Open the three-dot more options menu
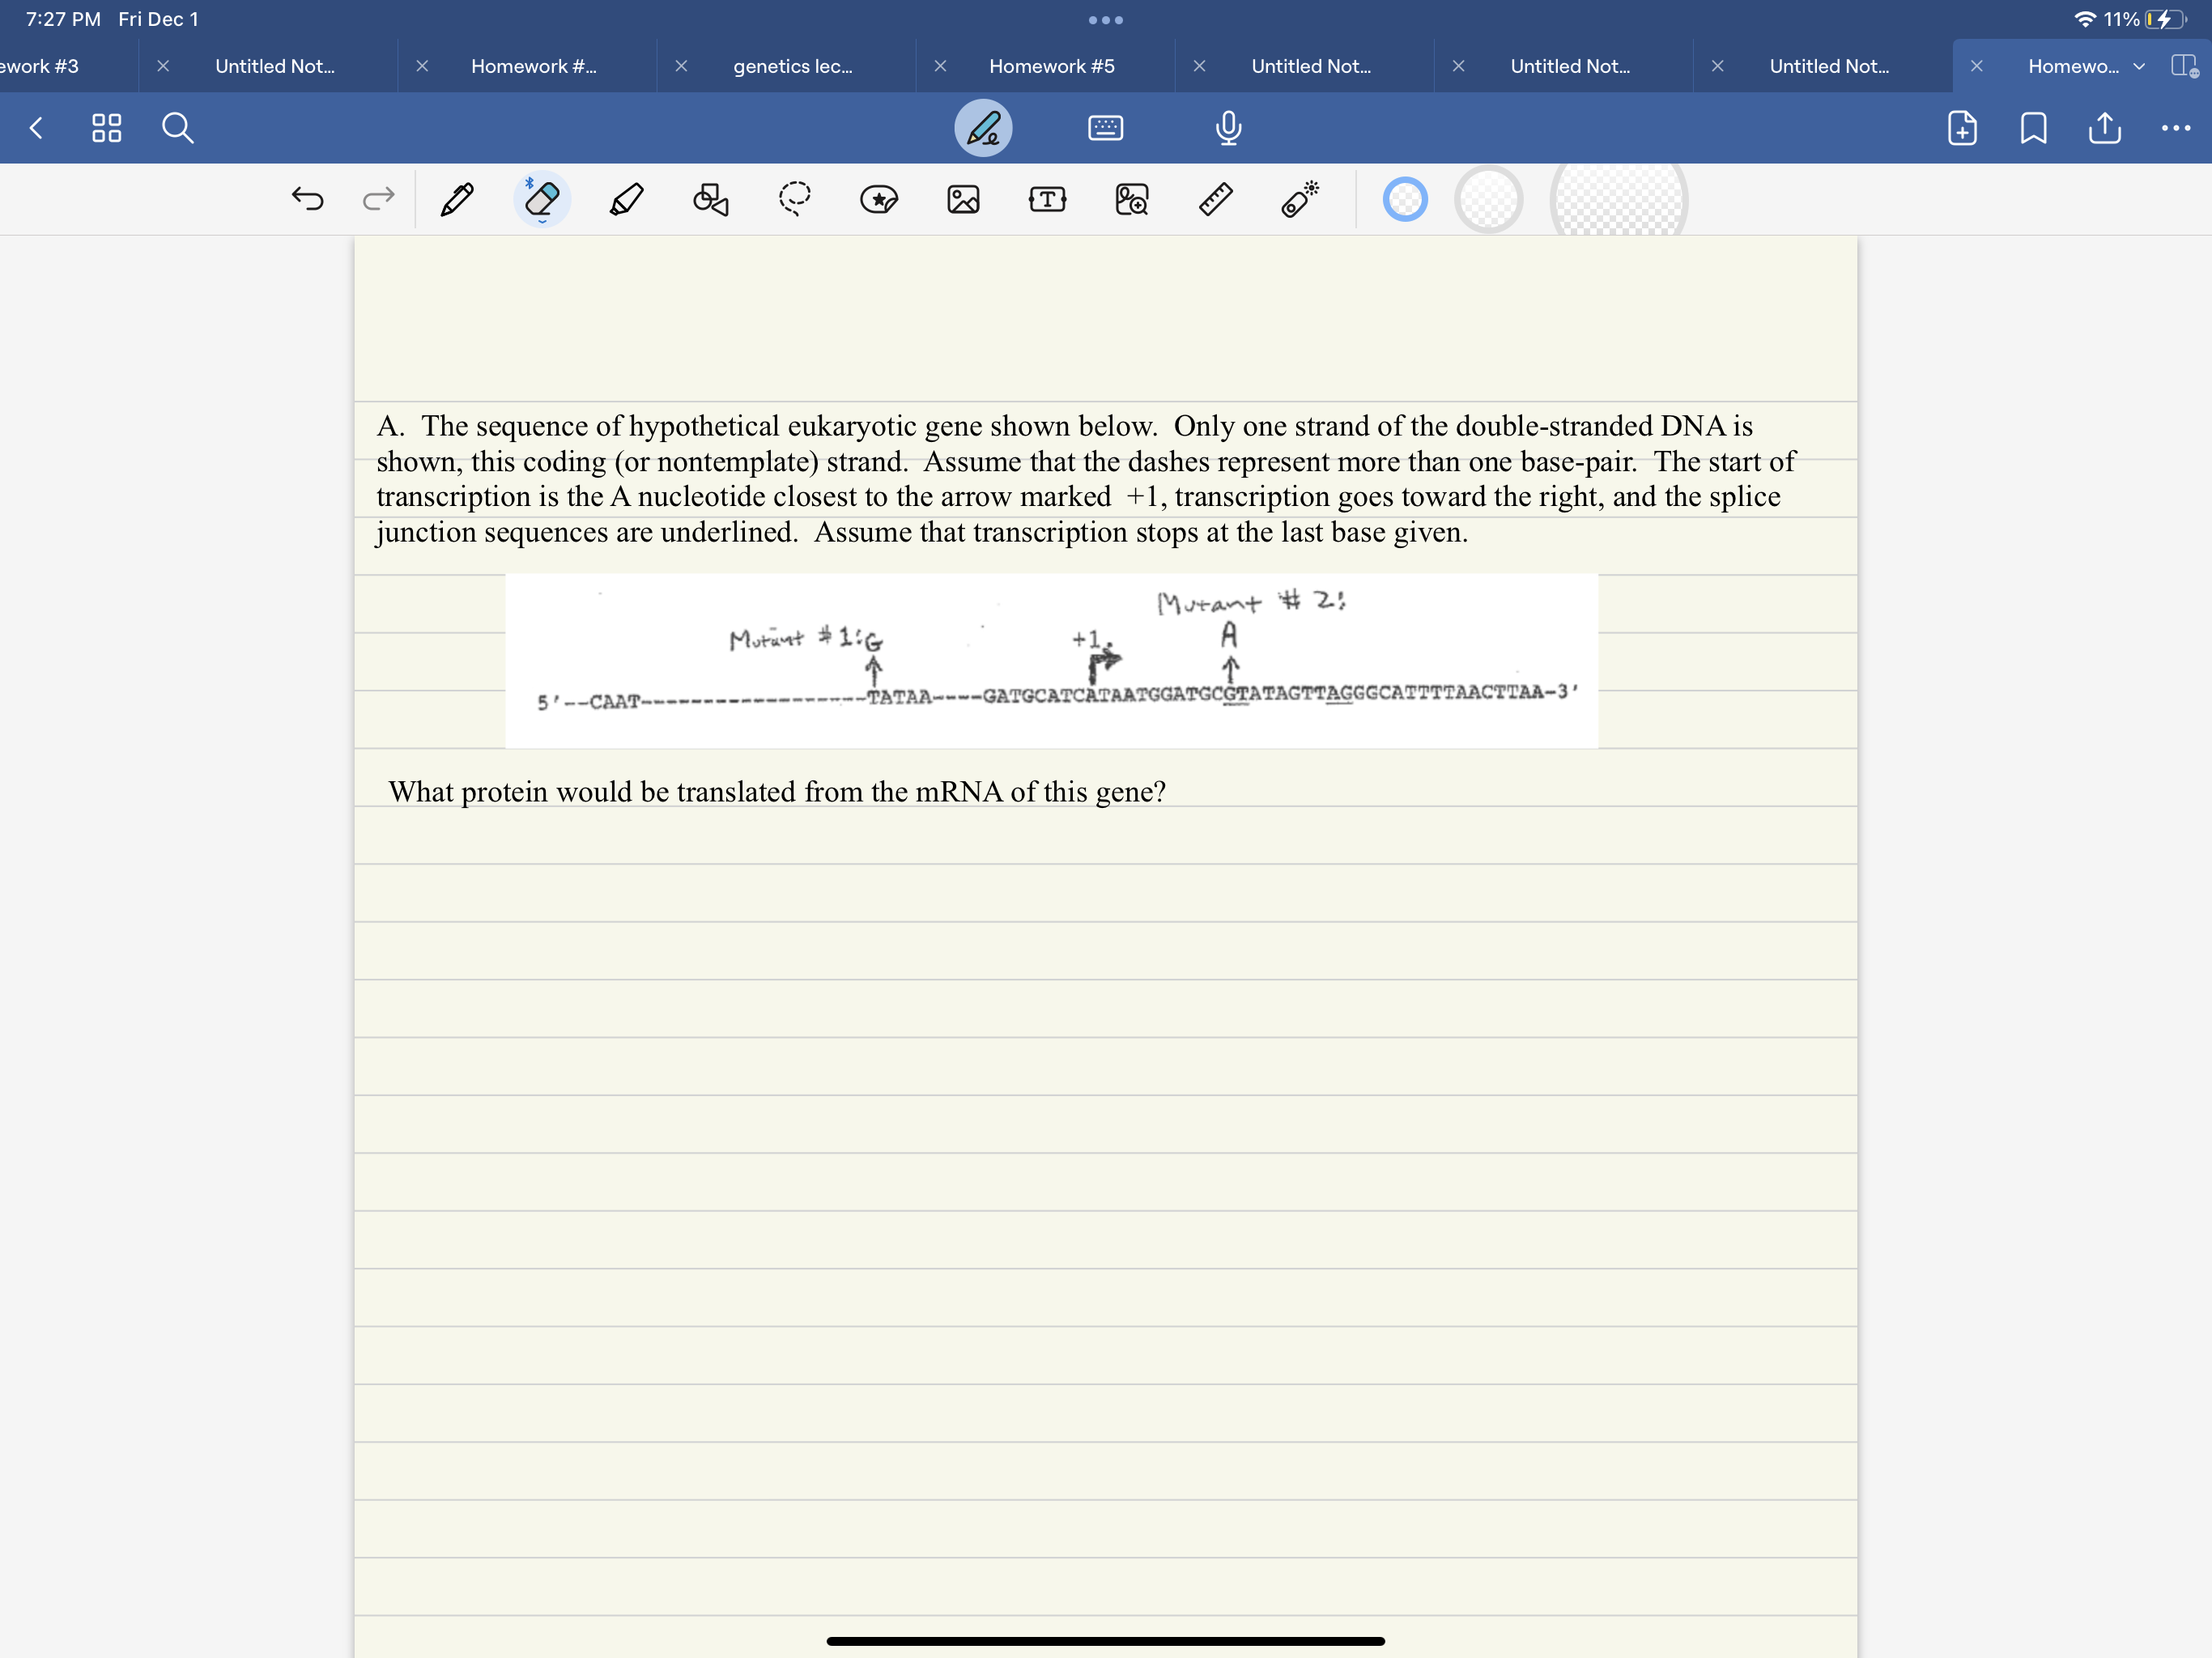This screenshot has width=2212, height=1658. coord(2175,128)
